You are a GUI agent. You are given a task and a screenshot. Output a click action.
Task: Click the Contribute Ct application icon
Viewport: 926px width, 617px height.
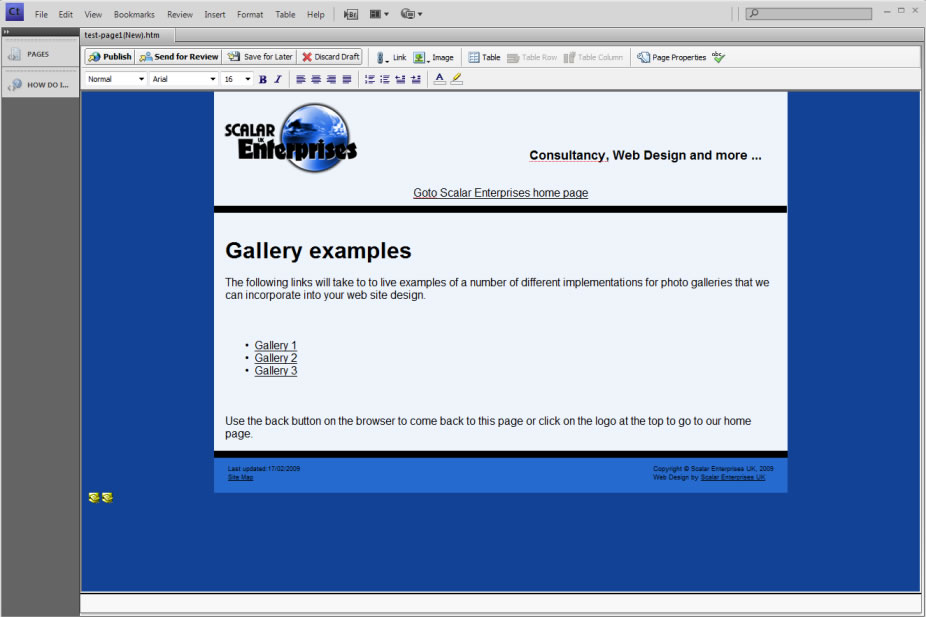click(14, 12)
